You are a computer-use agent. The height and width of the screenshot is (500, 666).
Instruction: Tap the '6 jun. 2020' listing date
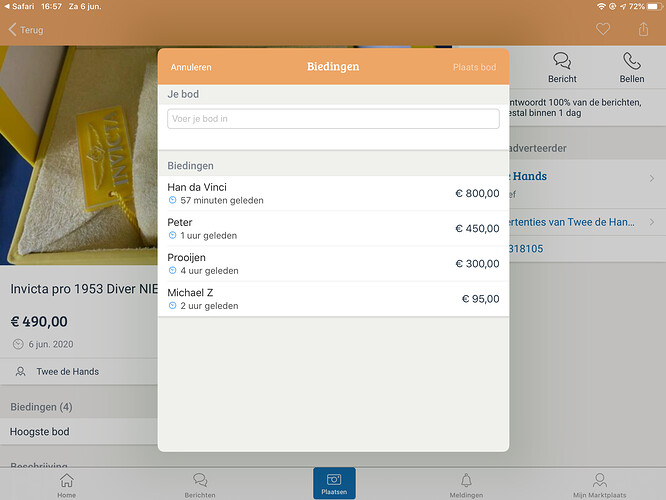pyautogui.click(x=51, y=344)
